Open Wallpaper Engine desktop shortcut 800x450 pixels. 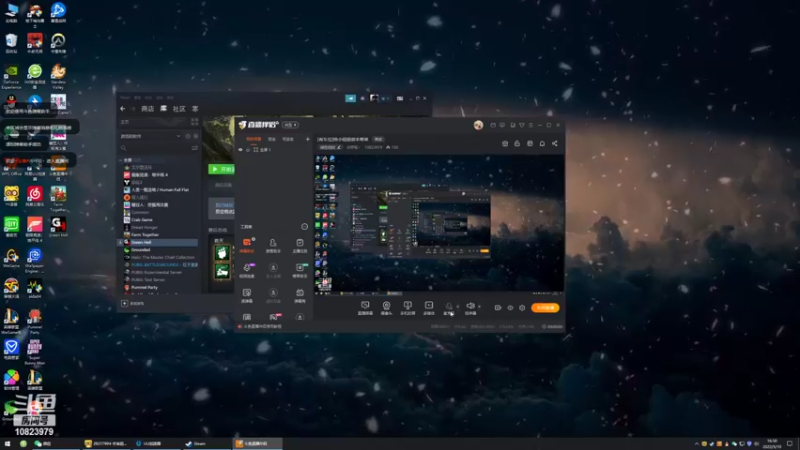coord(35,260)
